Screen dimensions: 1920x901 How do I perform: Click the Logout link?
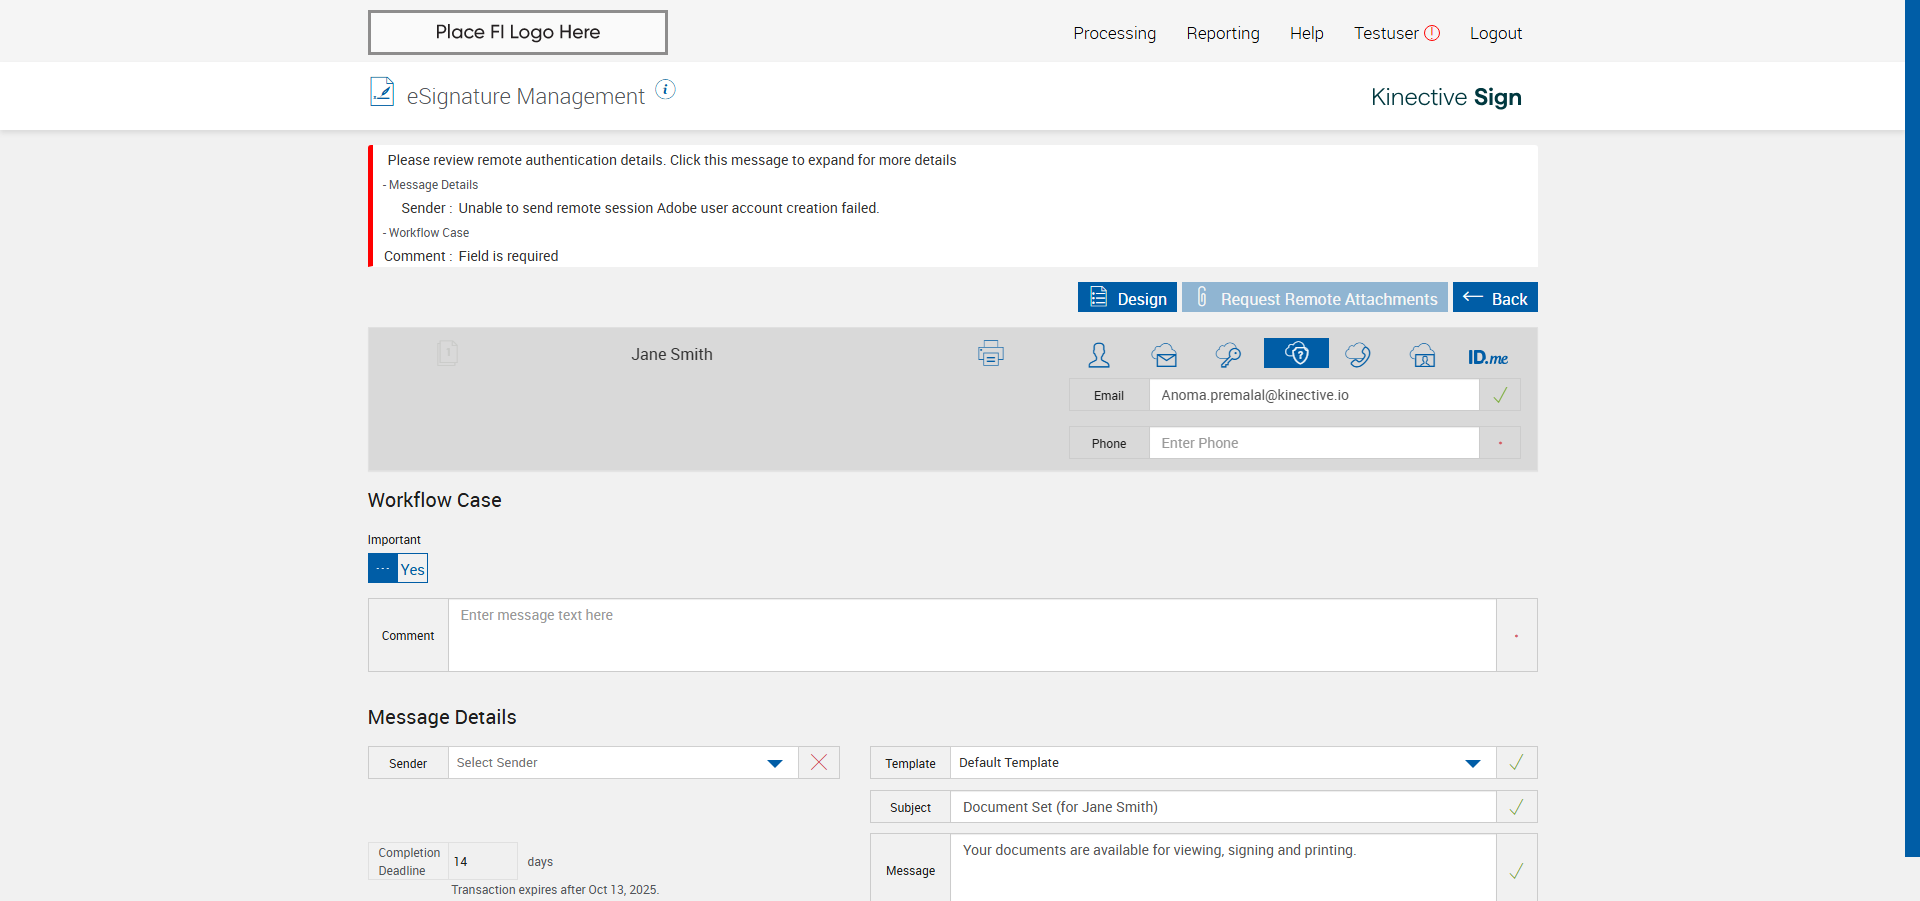pos(1495,33)
